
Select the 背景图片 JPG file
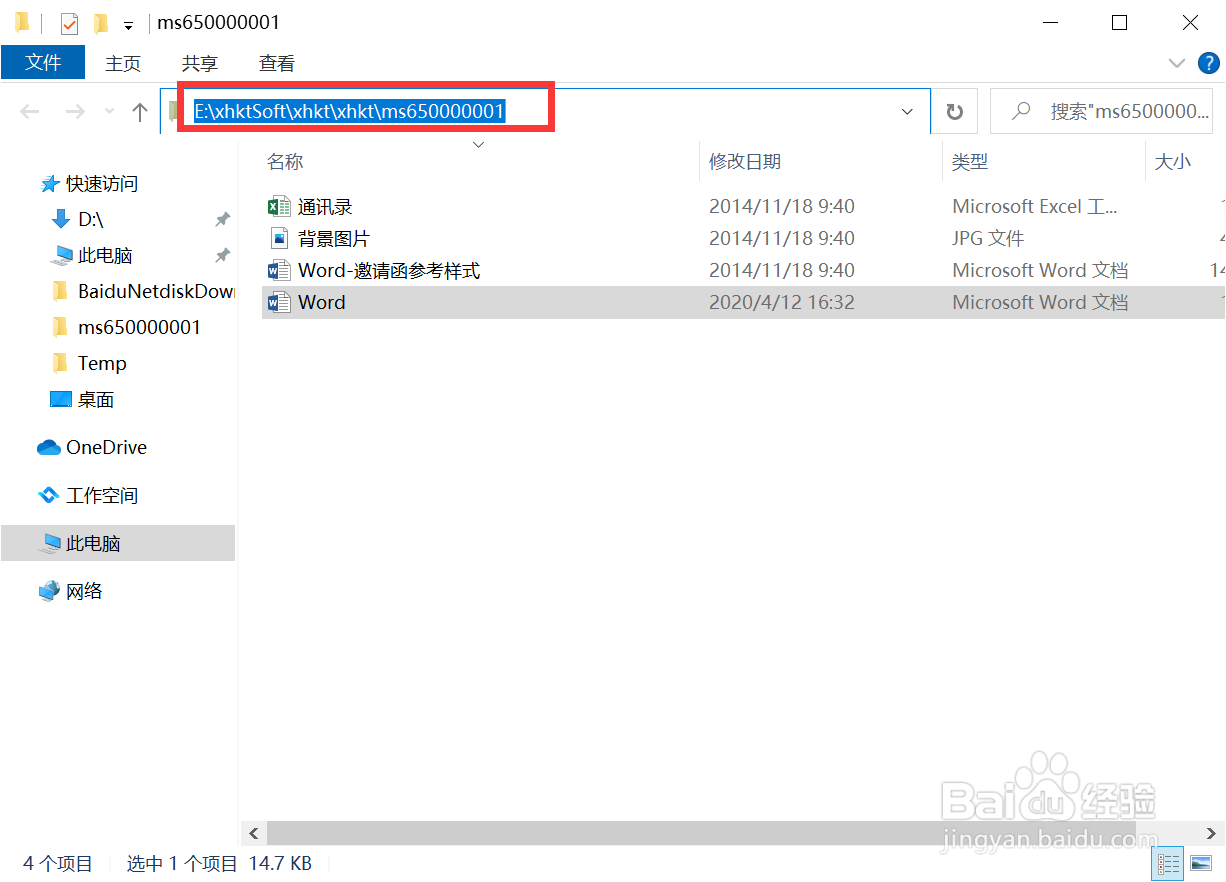(334, 239)
